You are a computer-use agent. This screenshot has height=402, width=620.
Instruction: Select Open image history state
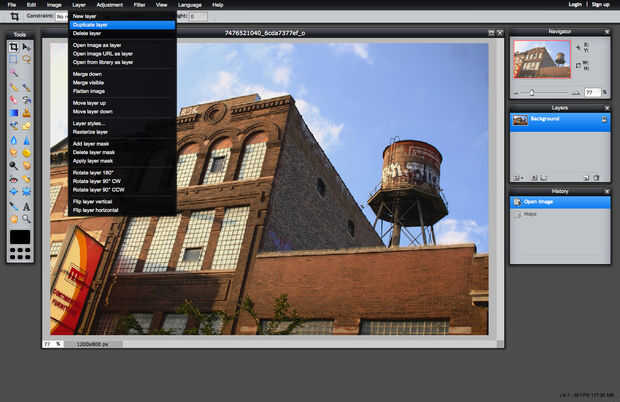pos(560,202)
